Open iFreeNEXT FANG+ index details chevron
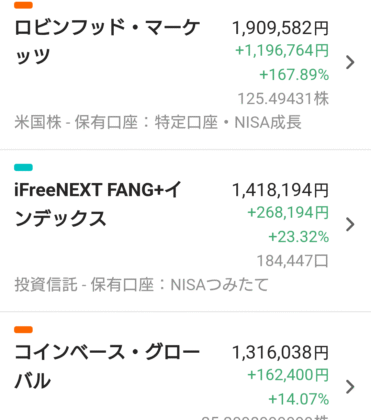The width and height of the screenshot is (371, 420). pos(350,224)
